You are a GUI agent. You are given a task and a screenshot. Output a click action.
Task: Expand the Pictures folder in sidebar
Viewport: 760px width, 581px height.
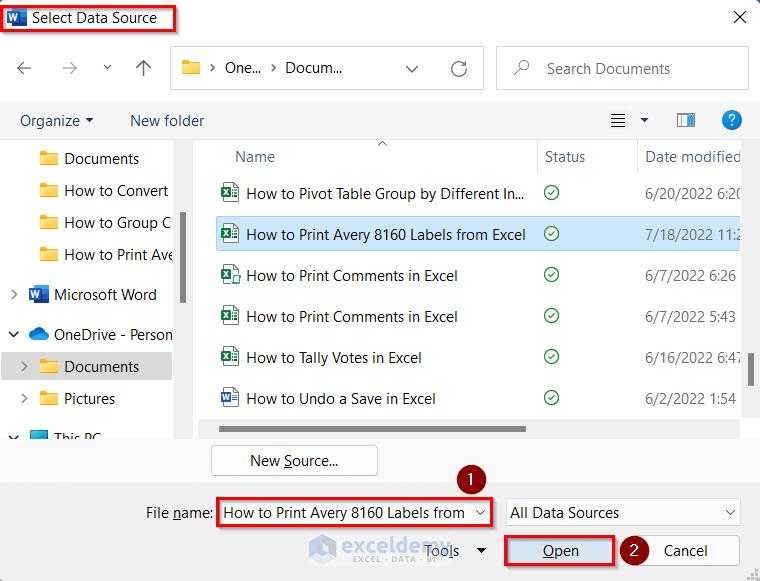[25, 398]
